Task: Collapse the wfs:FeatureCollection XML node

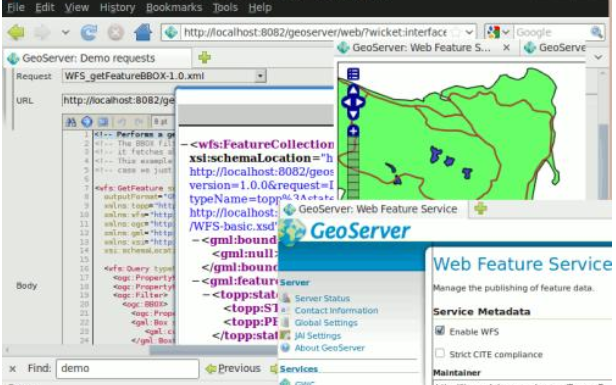Action: (184, 145)
